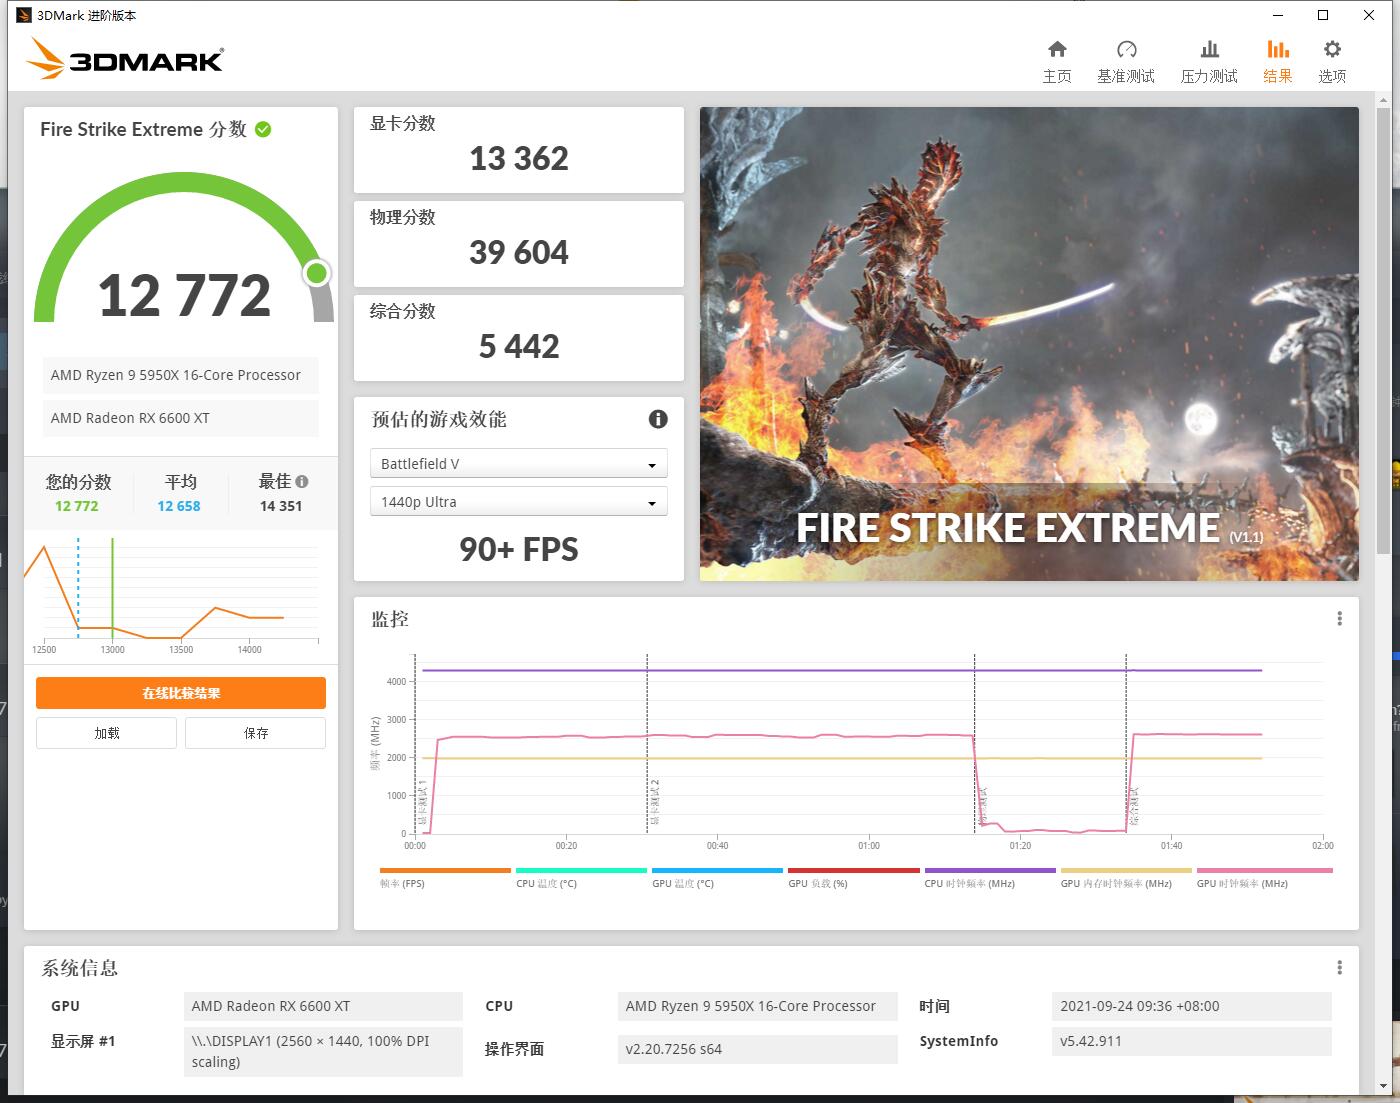The height and width of the screenshot is (1103, 1400).
Task: Open the monitoring panel three-dot menu
Action: 1340,619
